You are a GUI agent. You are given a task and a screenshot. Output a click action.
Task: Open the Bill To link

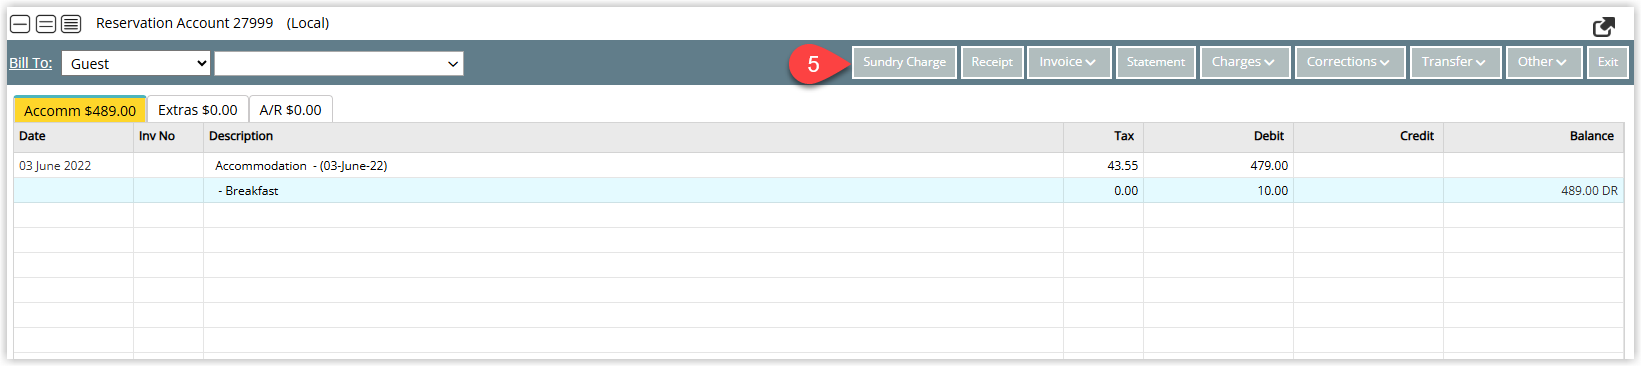tap(30, 63)
